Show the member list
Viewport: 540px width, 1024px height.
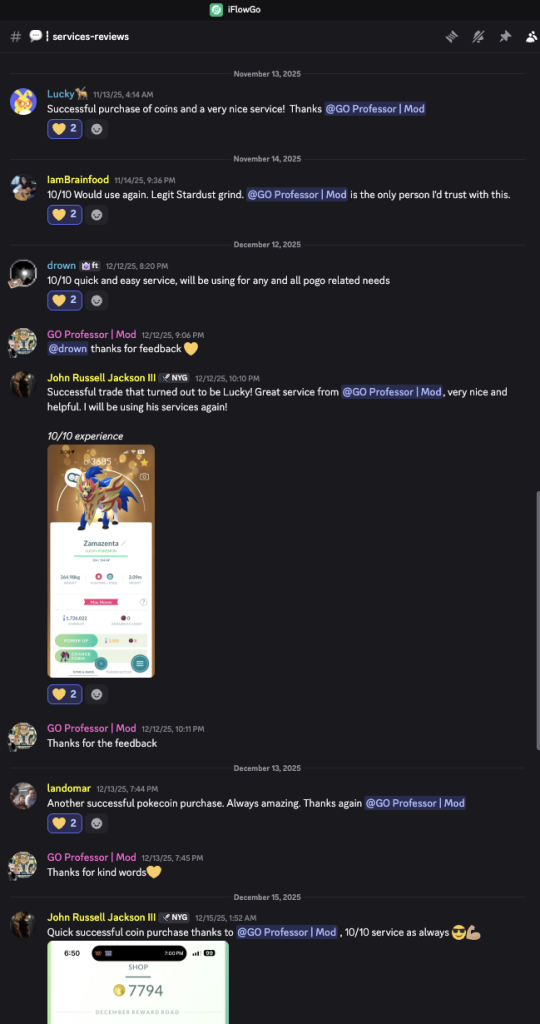click(532, 37)
